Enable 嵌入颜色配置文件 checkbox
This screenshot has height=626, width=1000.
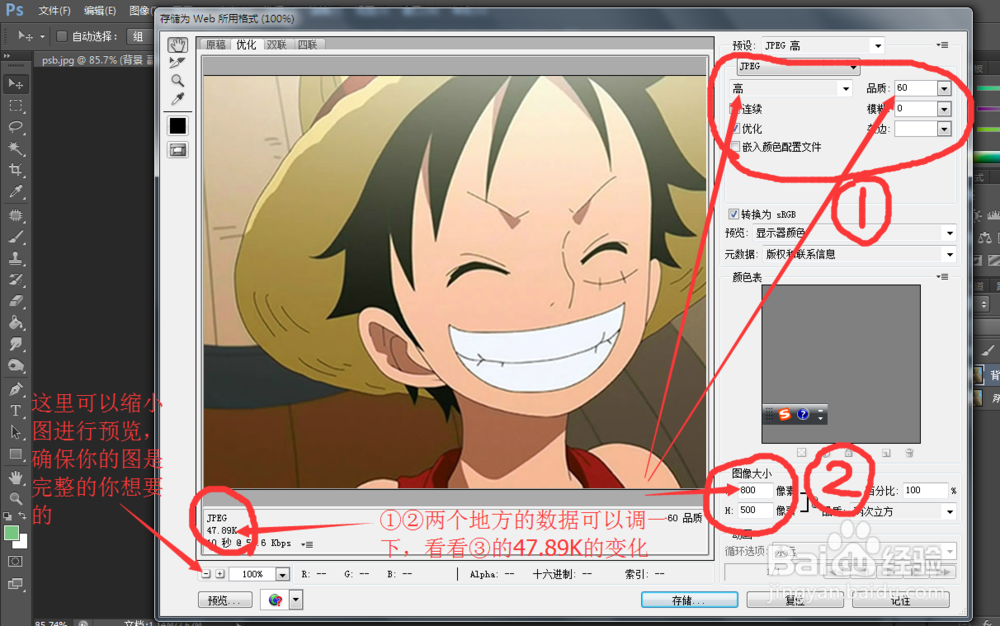click(735, 147)
